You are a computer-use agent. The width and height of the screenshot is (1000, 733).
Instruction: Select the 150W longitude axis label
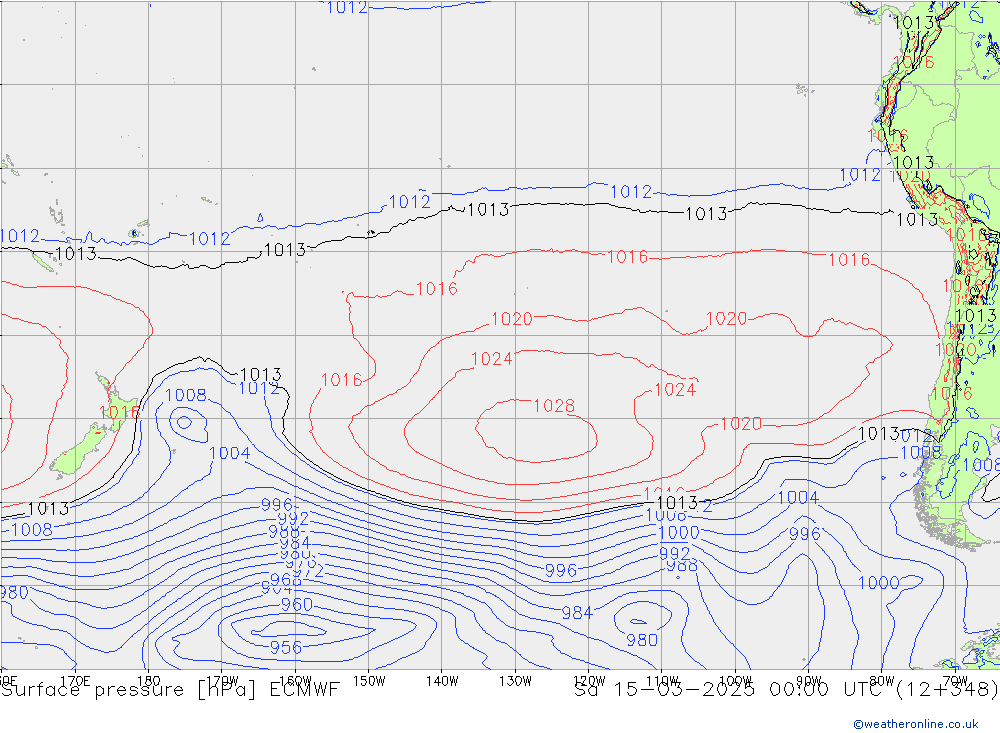[369, 681]
